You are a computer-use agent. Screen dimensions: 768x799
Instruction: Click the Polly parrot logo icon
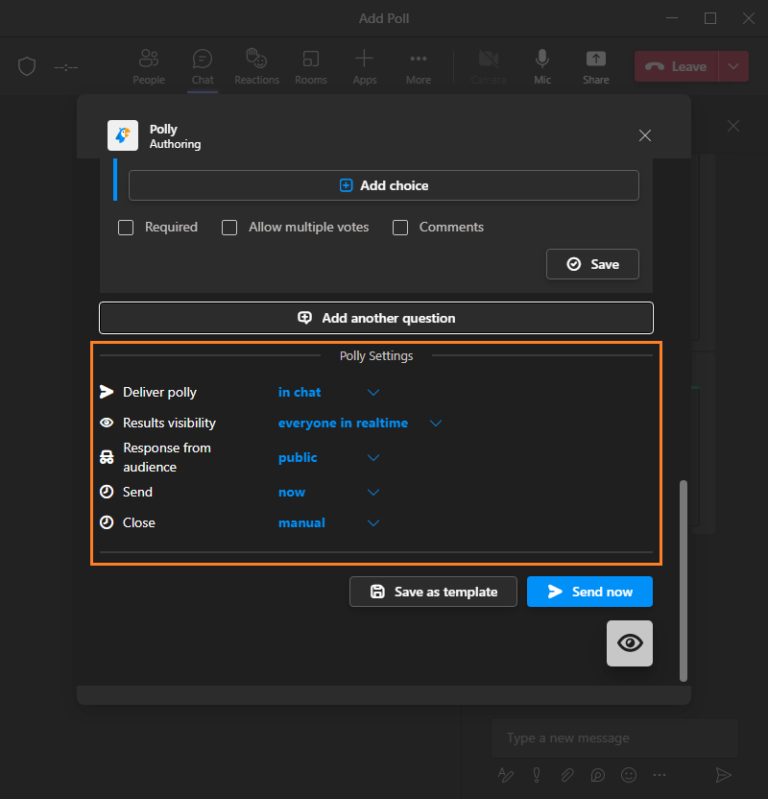(123, 136)
